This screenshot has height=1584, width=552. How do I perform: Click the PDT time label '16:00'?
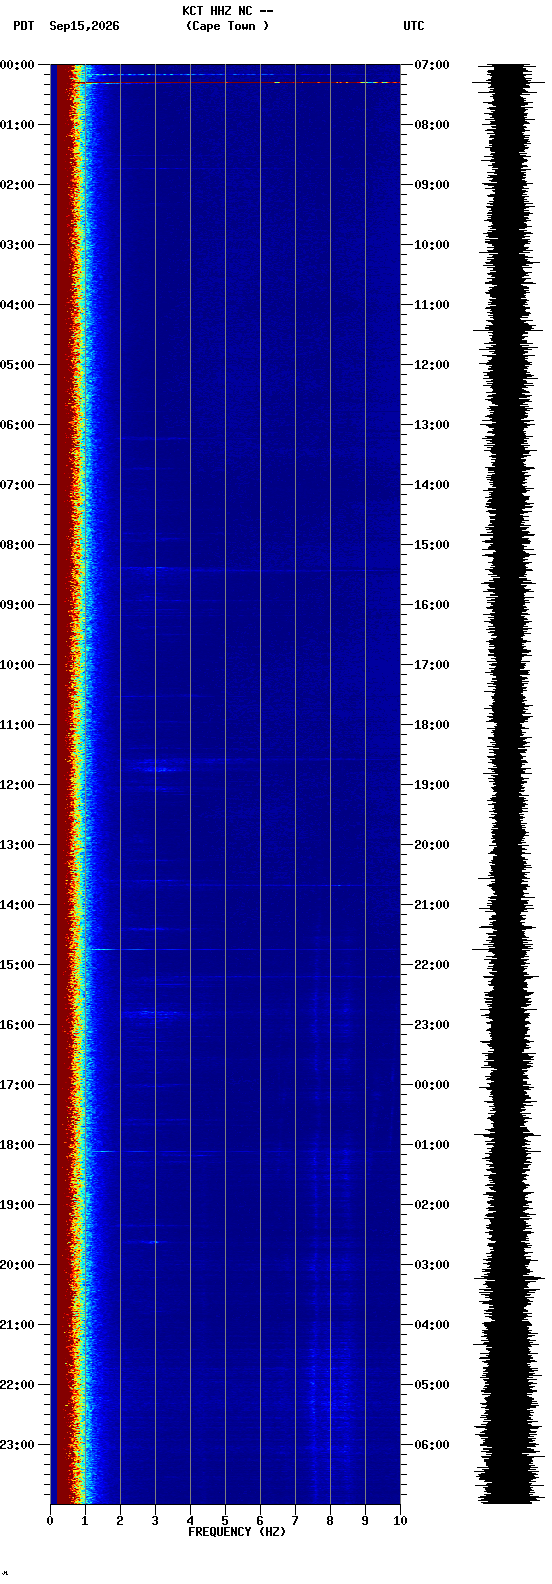16,1025
